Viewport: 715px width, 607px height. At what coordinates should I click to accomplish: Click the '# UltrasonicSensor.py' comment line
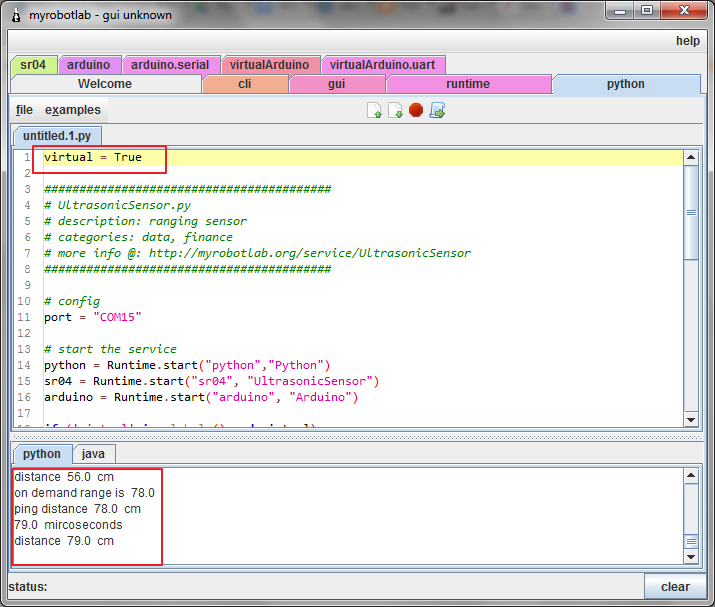pyautogui.click(x=118, y=205)
